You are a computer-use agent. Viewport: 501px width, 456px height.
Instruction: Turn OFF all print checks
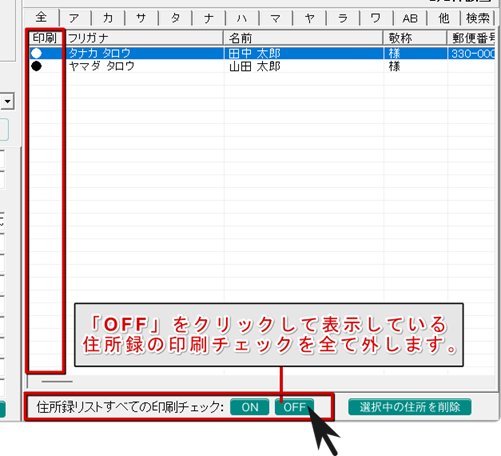[x=294, y=407]
